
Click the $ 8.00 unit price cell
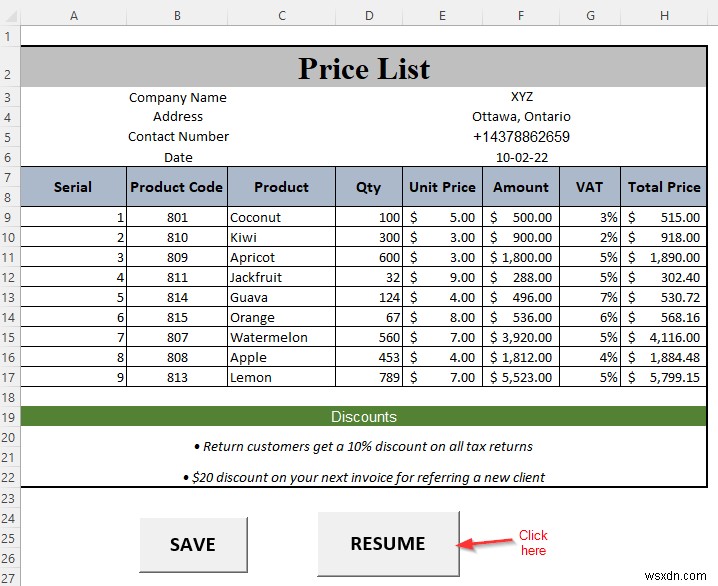point(442,317)
